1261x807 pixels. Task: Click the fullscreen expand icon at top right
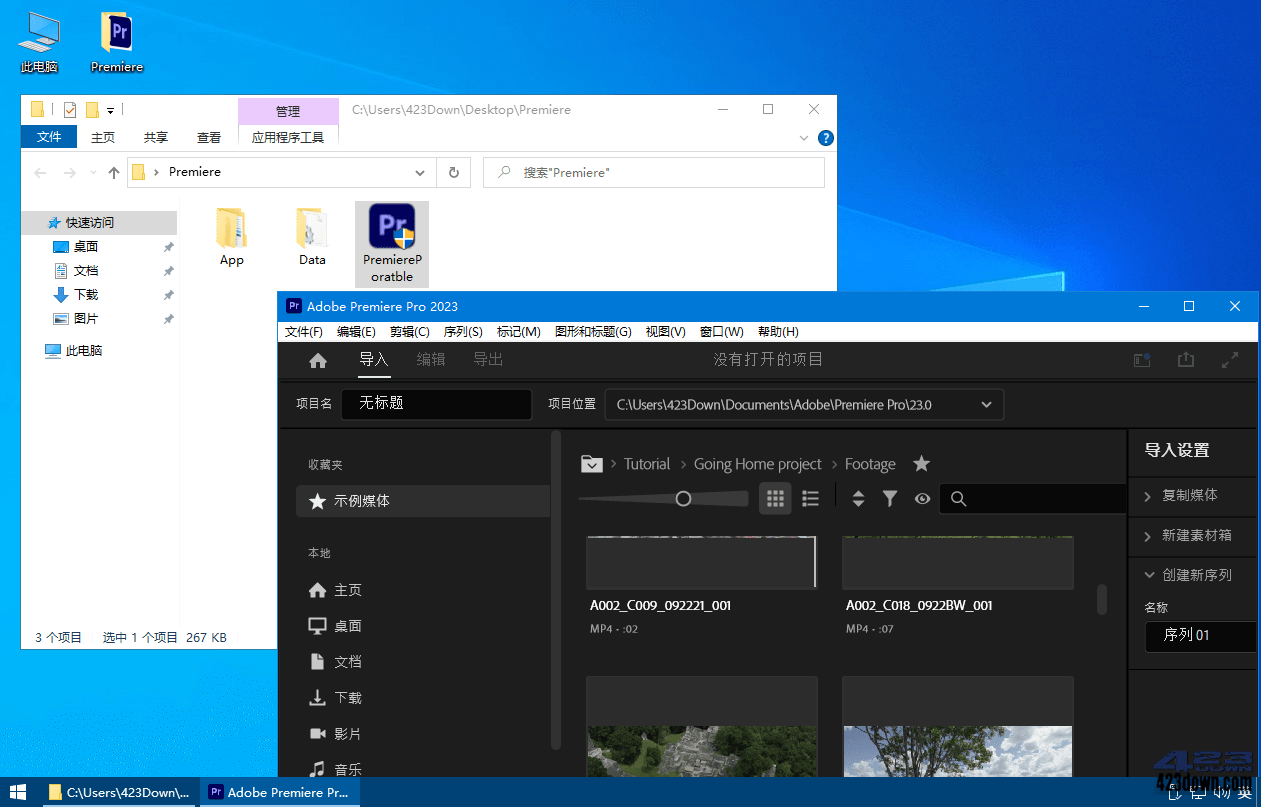tap(1230, 360)
